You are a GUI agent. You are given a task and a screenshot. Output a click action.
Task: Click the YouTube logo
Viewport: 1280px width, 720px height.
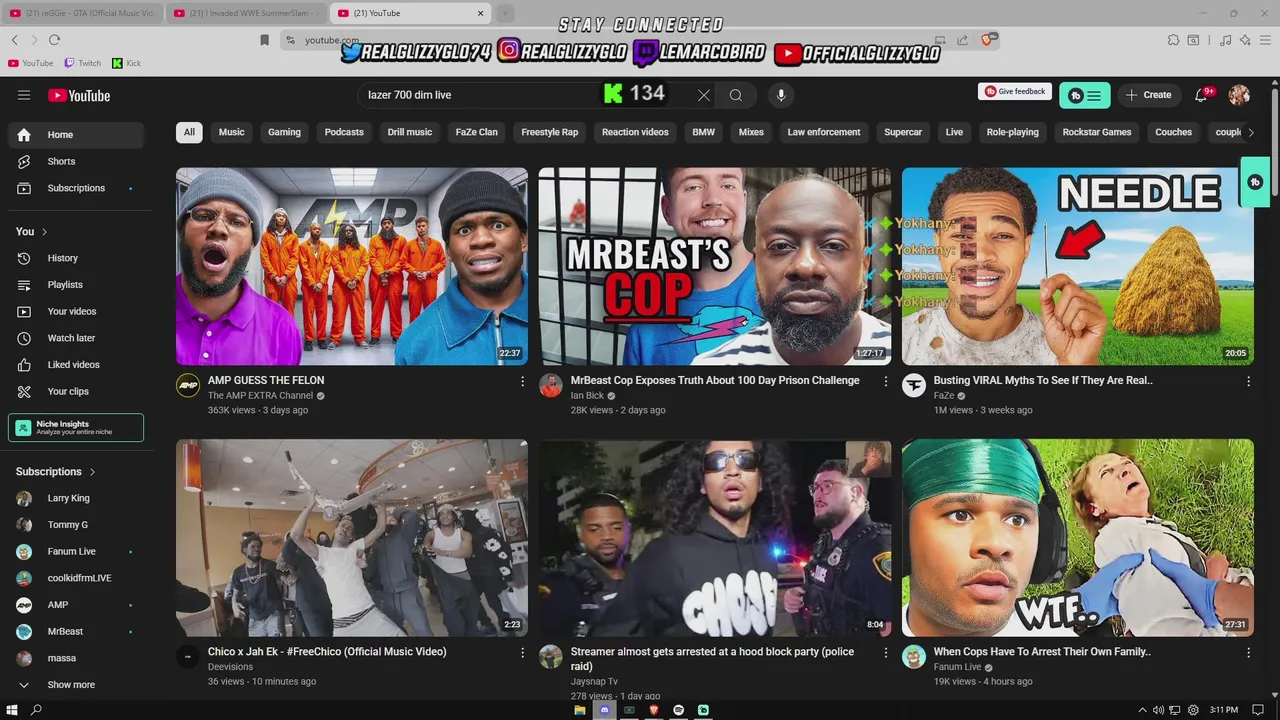click(78, 96)
